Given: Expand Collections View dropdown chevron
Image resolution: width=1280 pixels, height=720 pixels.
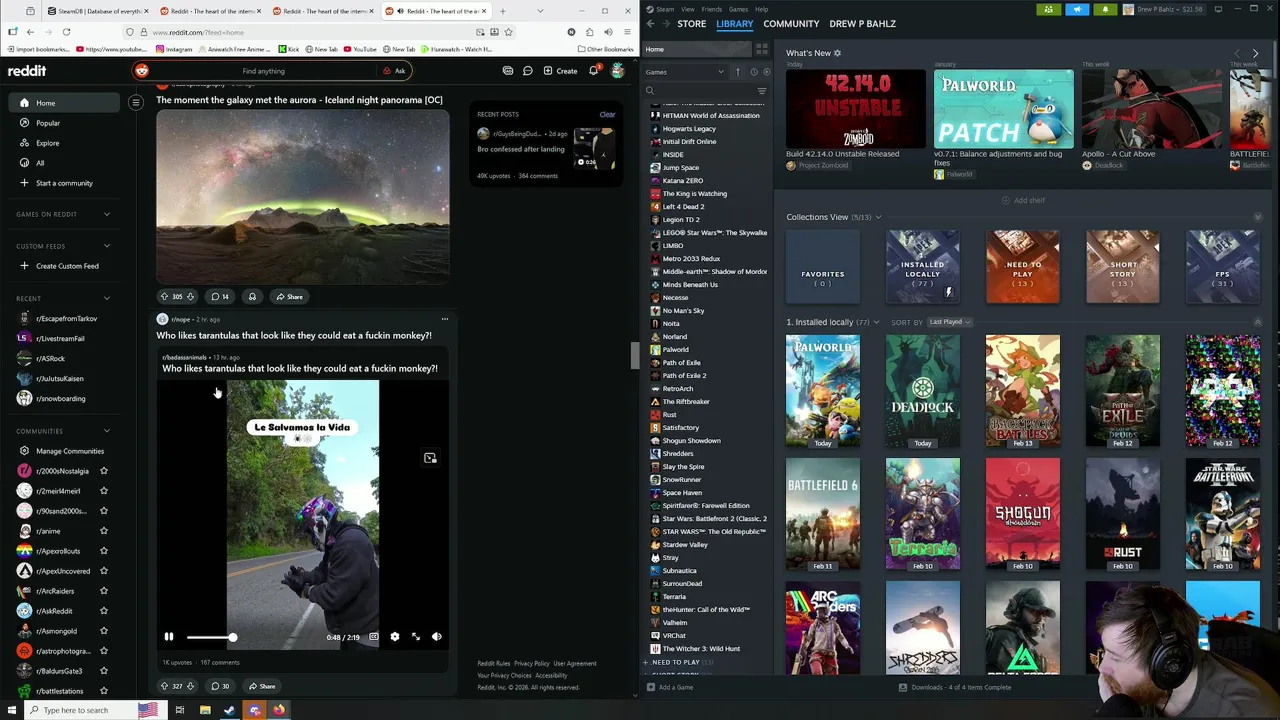Looking at the screenshot, I should (878, 217).
